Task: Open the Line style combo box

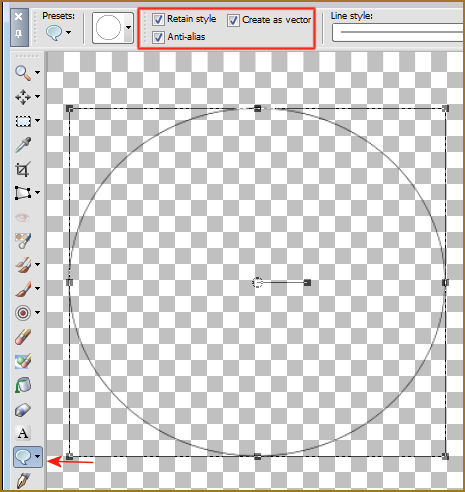Action: [x=398, y=32]
